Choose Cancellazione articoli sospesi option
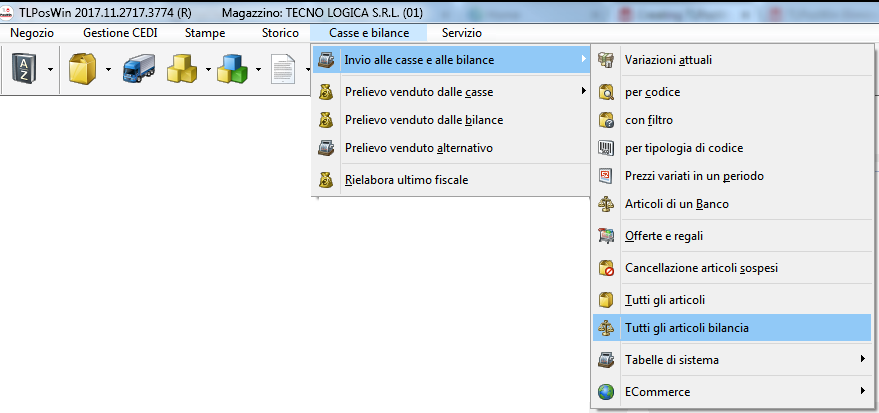Viewport: 879px width, 413px height. coord(701,268)
